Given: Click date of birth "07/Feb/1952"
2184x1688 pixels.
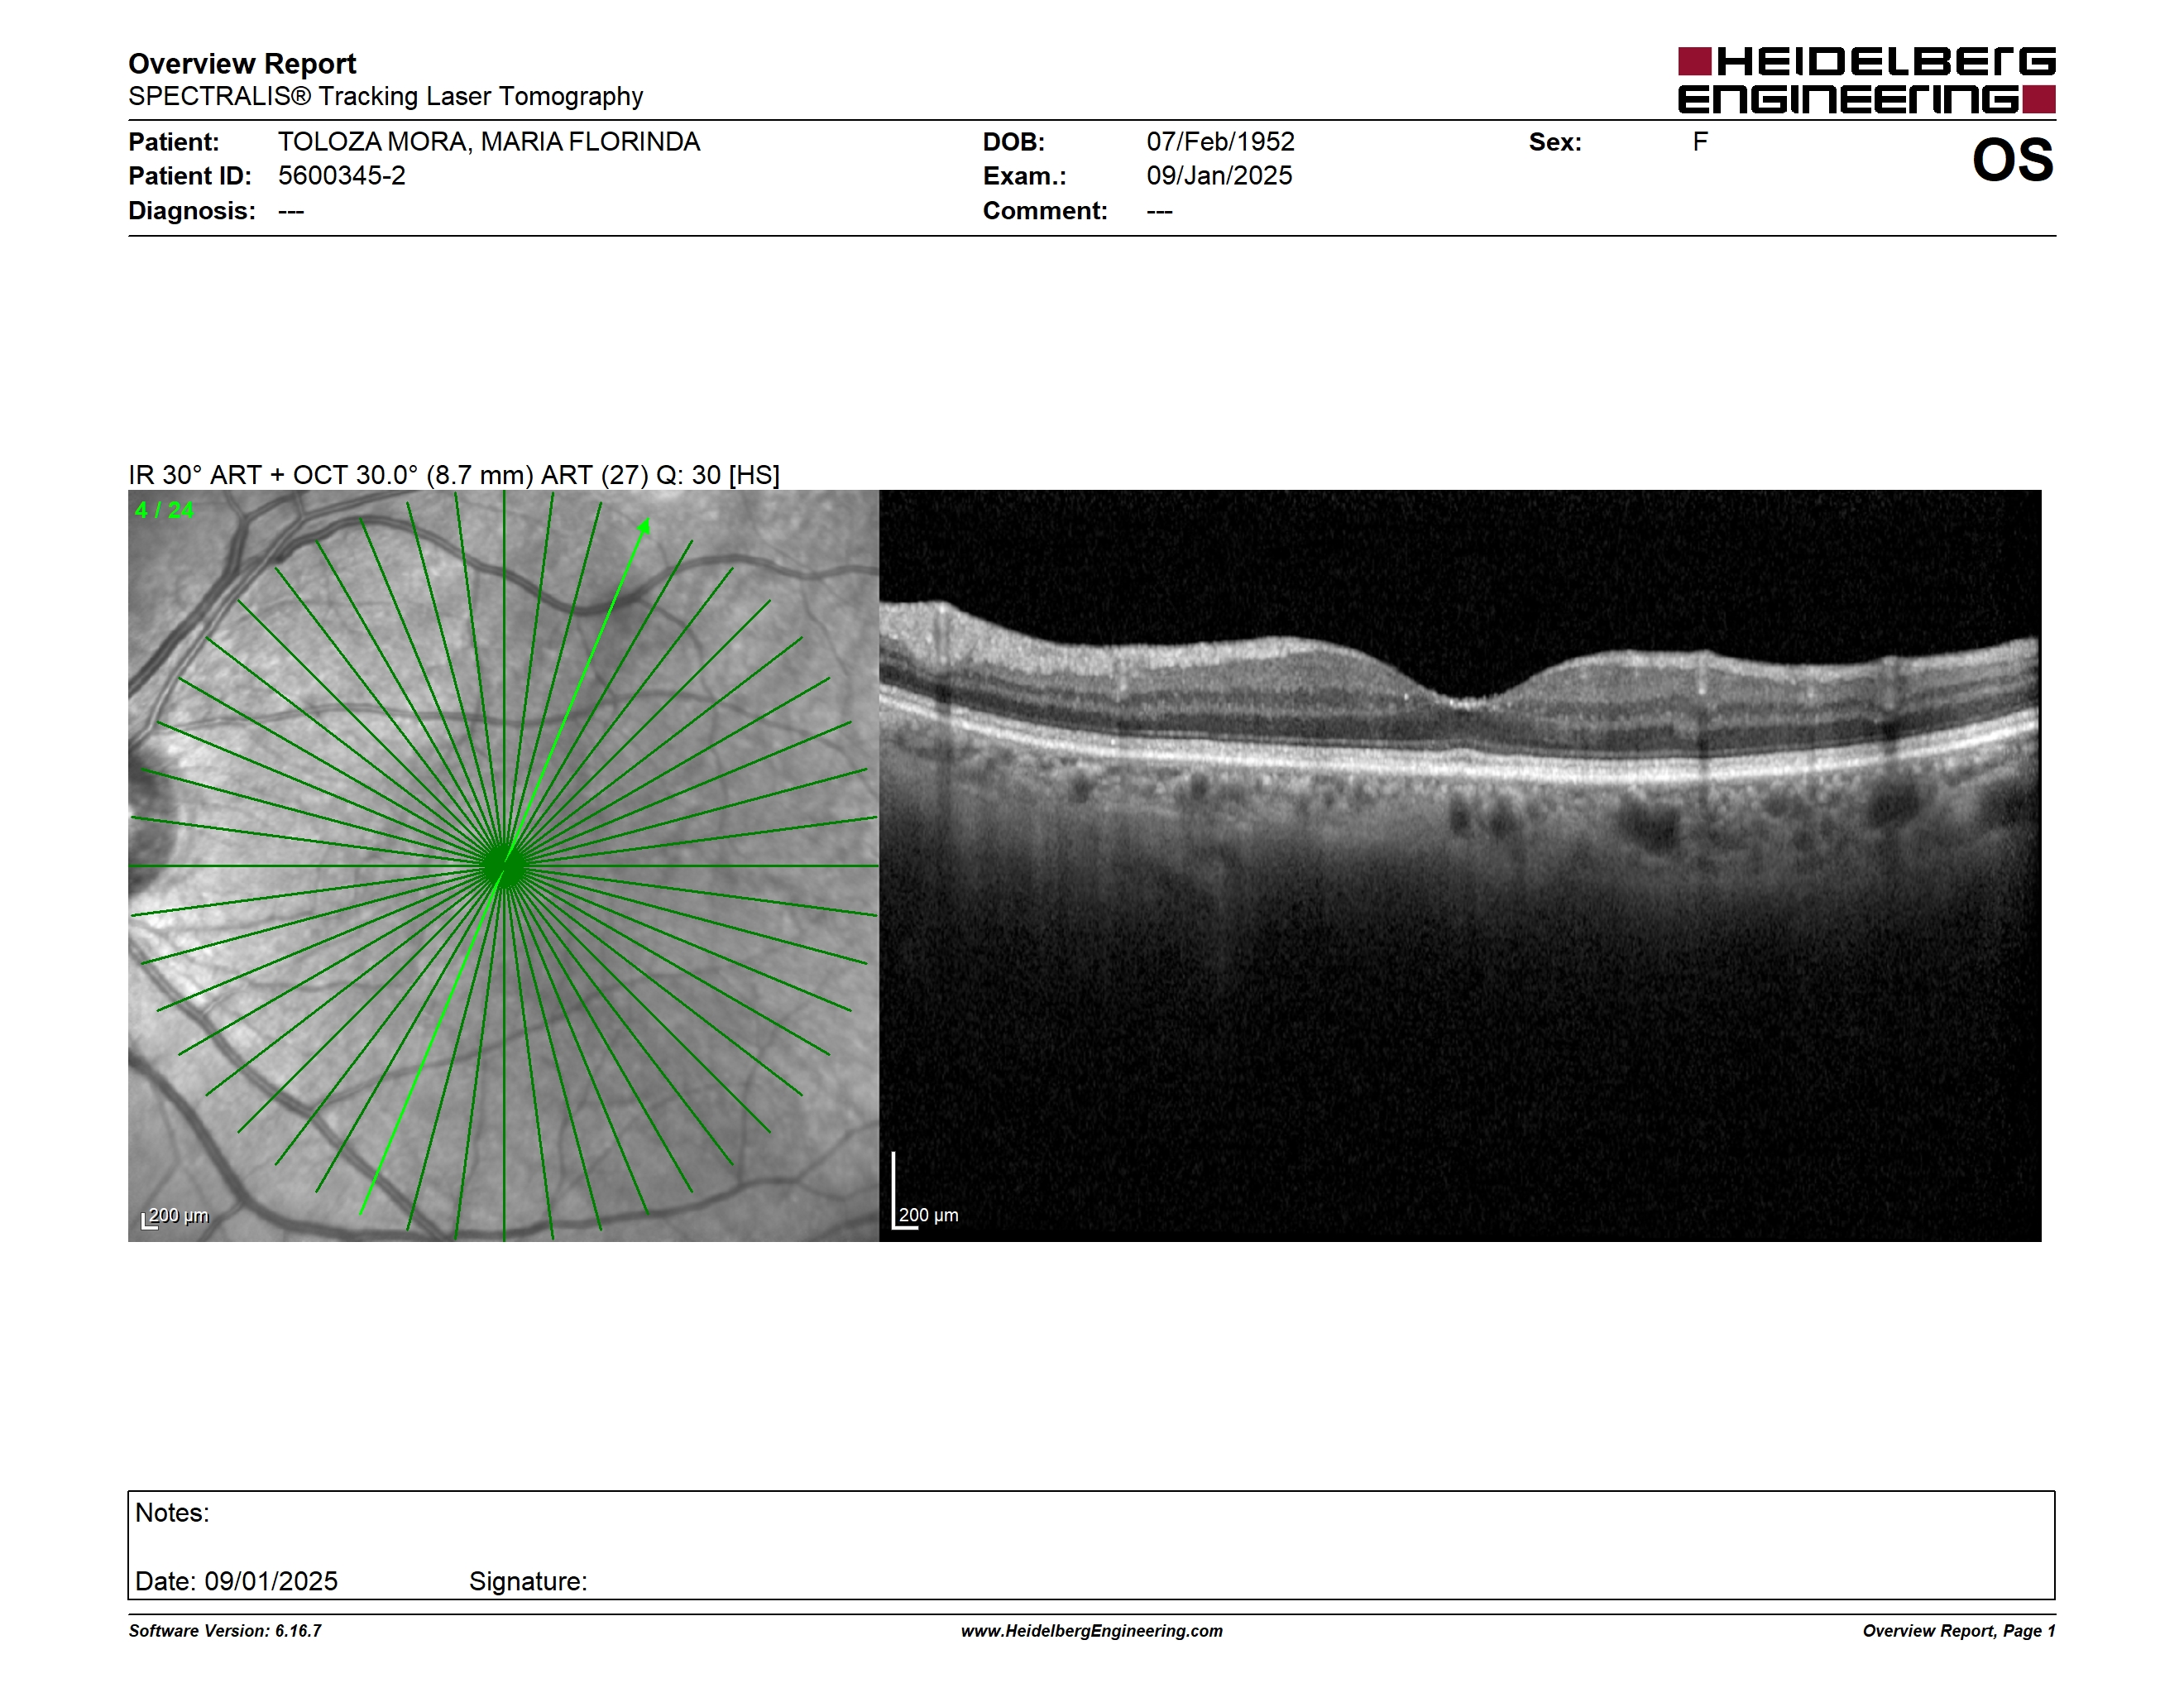Looking at the screenshot, I should [1220, 142].
